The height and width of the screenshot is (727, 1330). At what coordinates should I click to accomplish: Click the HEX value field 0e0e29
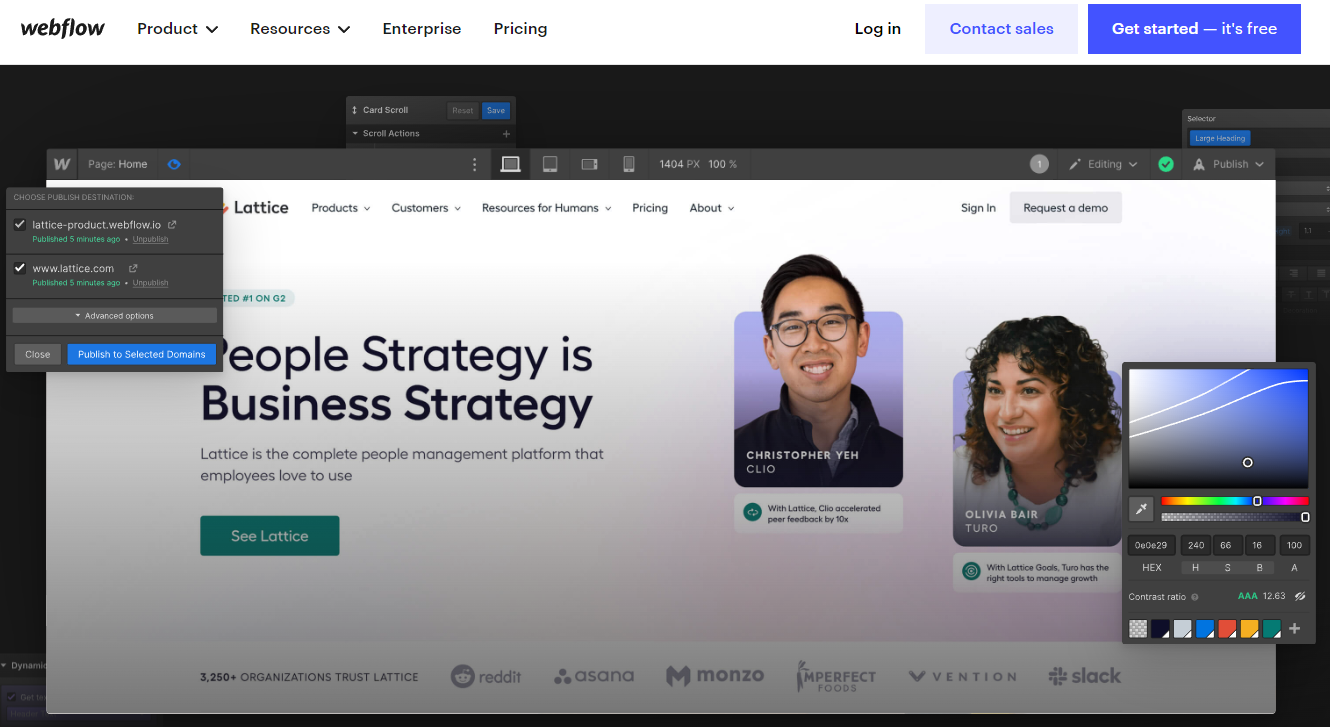click(x=1152, y=545)
